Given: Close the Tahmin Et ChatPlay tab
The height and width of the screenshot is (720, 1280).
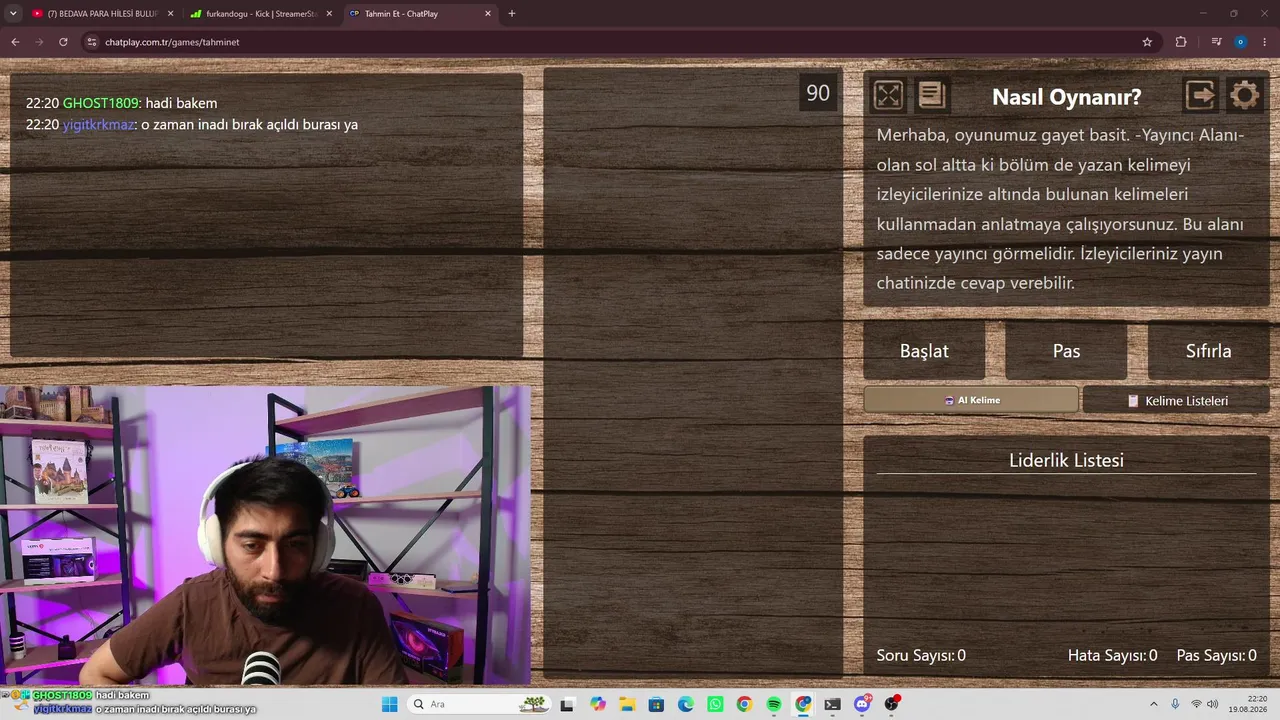Looking at the screenshot, I should coord(488,14).
